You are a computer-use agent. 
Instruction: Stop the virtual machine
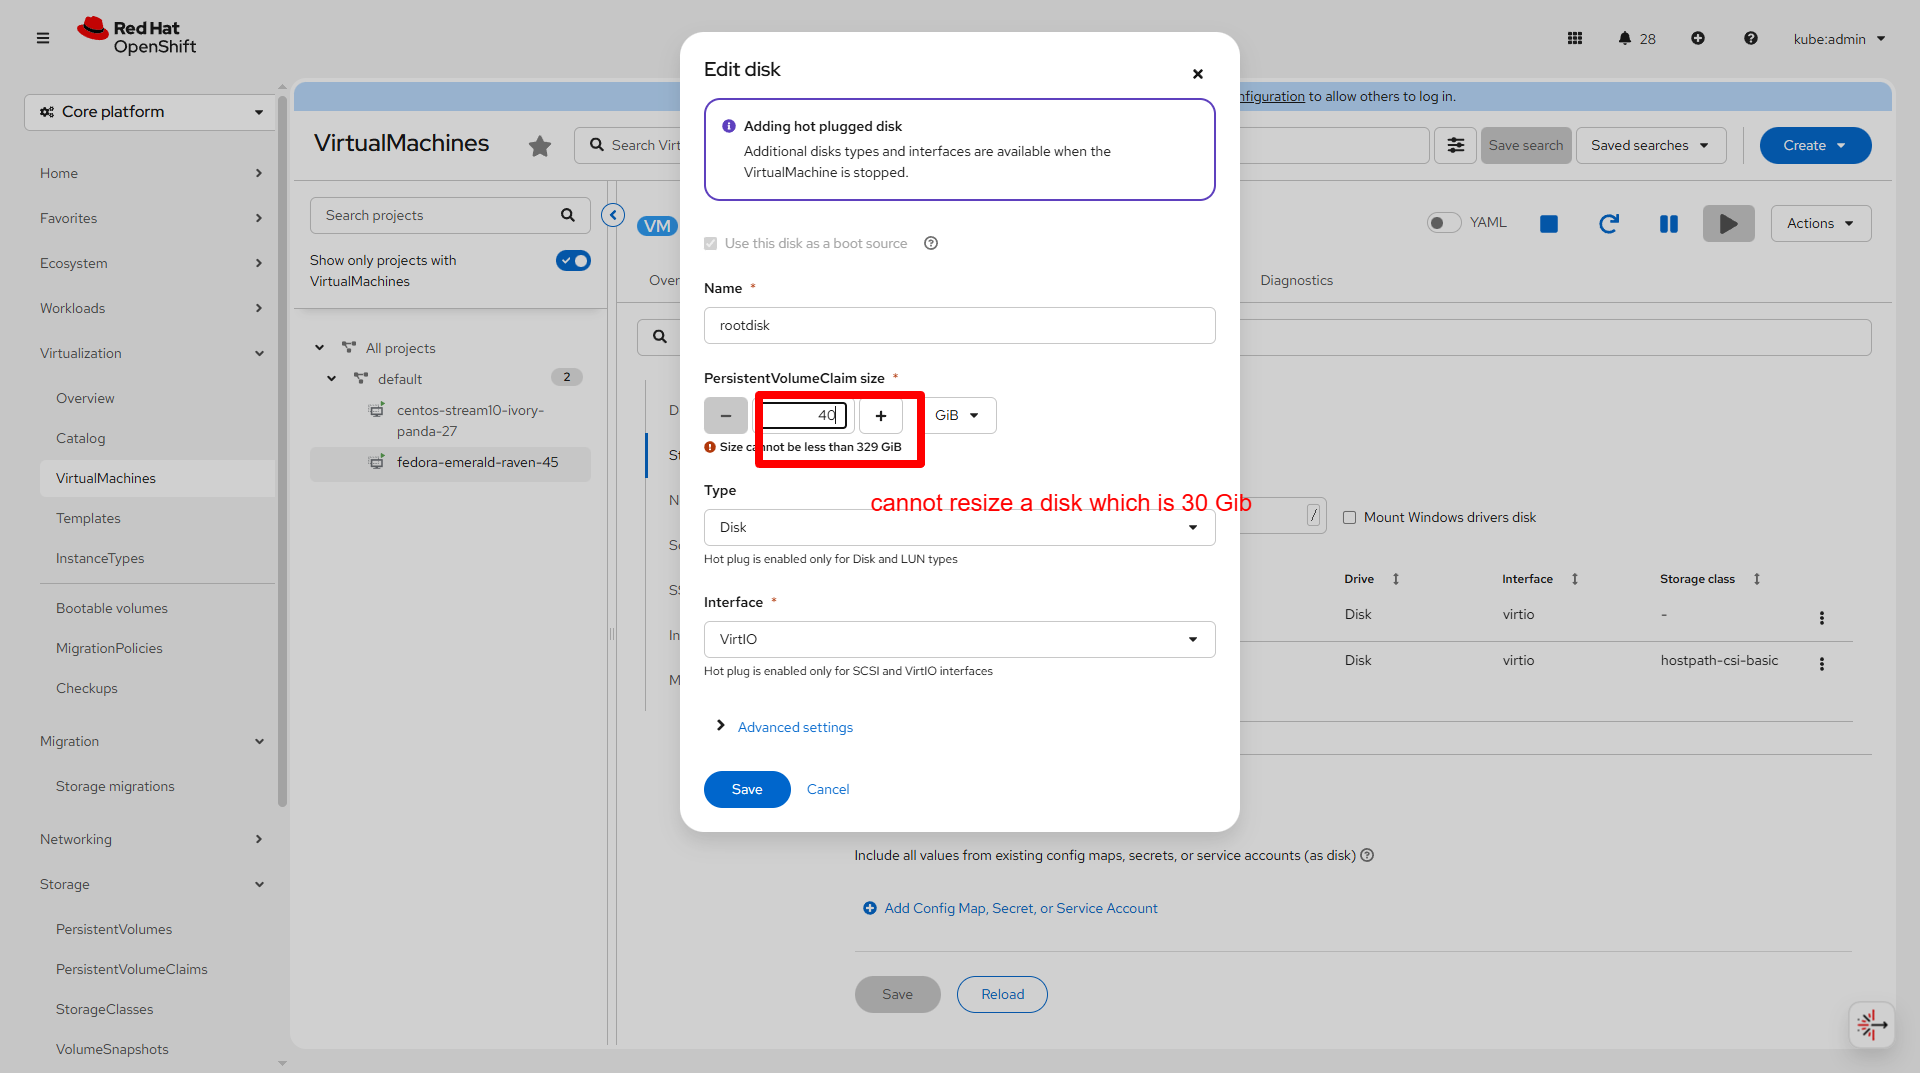1549,224
